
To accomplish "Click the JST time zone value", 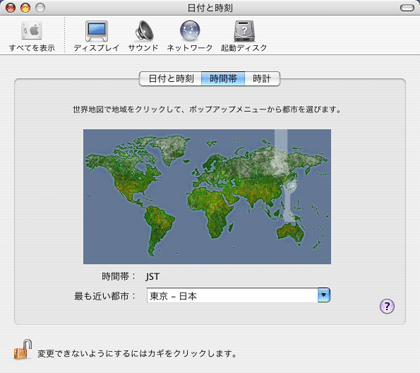I will 152,276.
